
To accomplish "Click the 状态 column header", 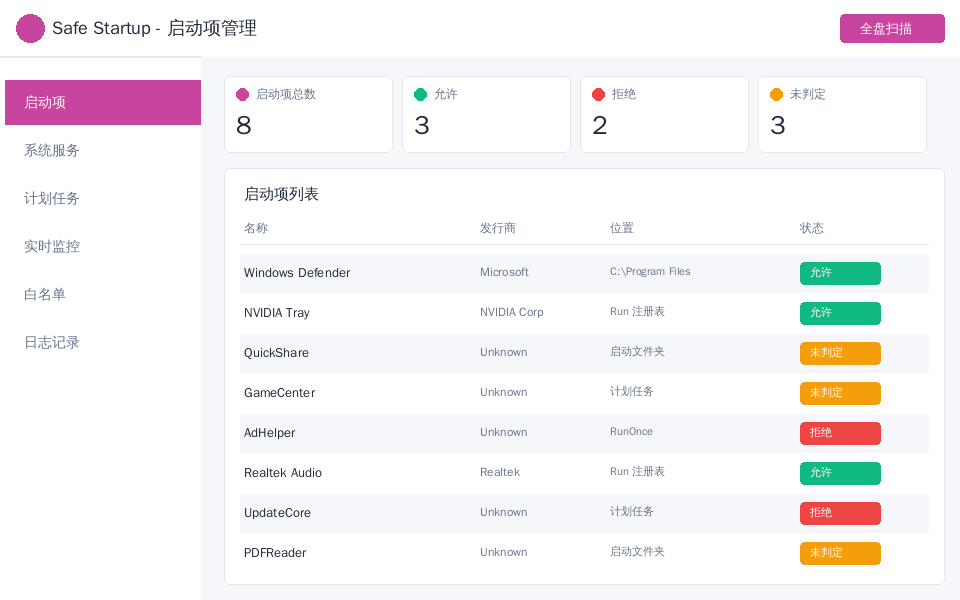I will 812,228.
